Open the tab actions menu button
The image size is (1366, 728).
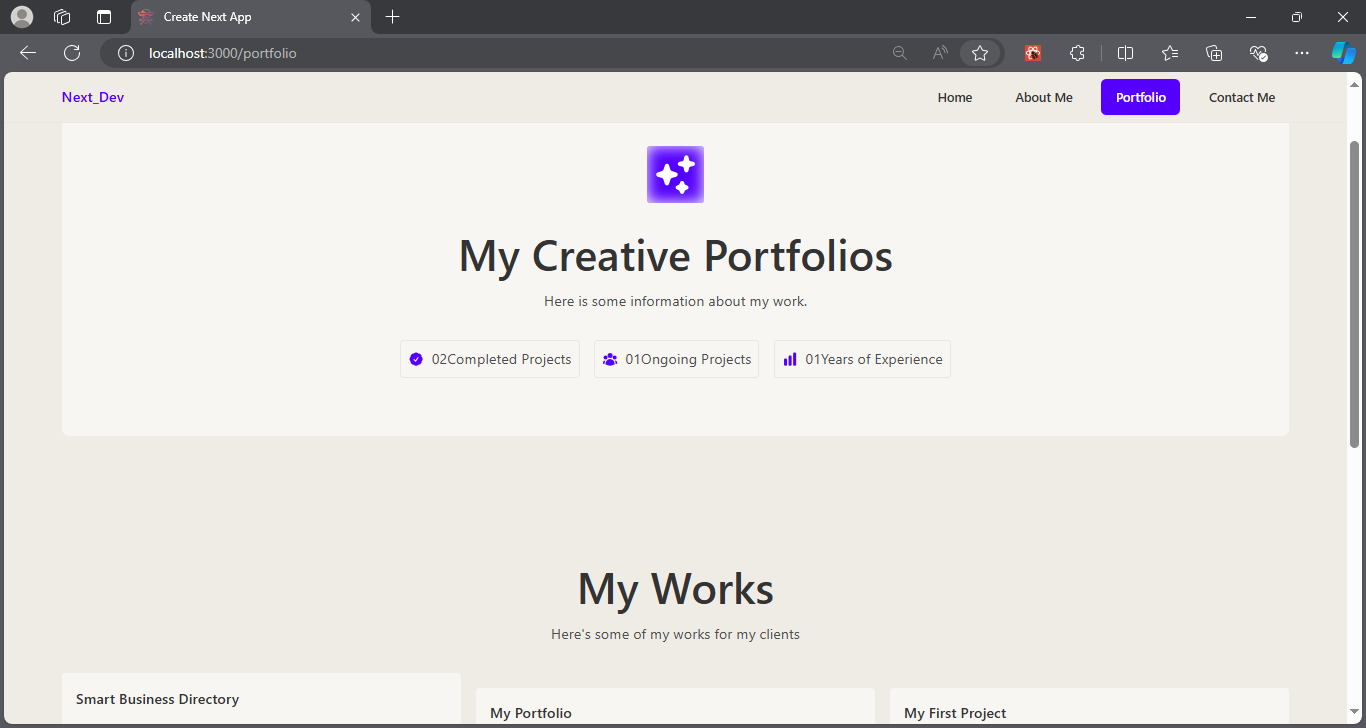[x=104, y=17]
